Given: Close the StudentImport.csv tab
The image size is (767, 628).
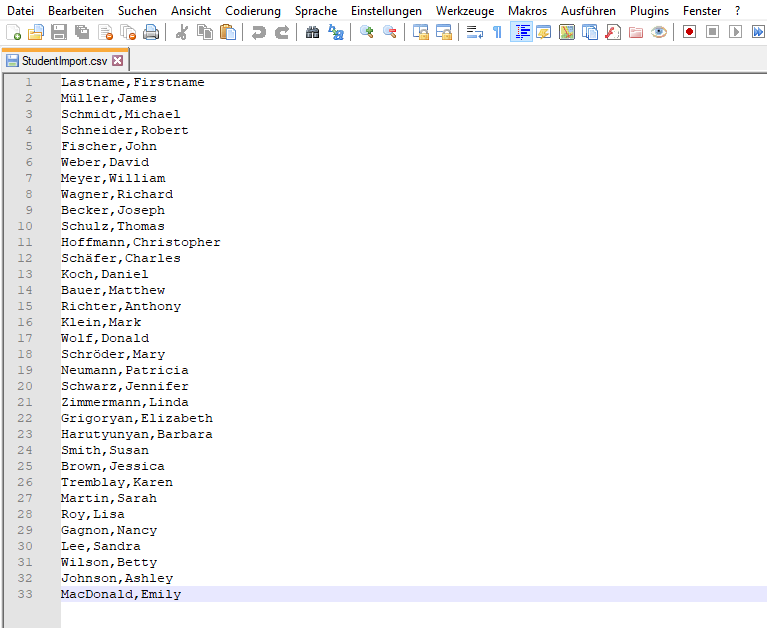Looking at the screenshot, I should (117, 61).
